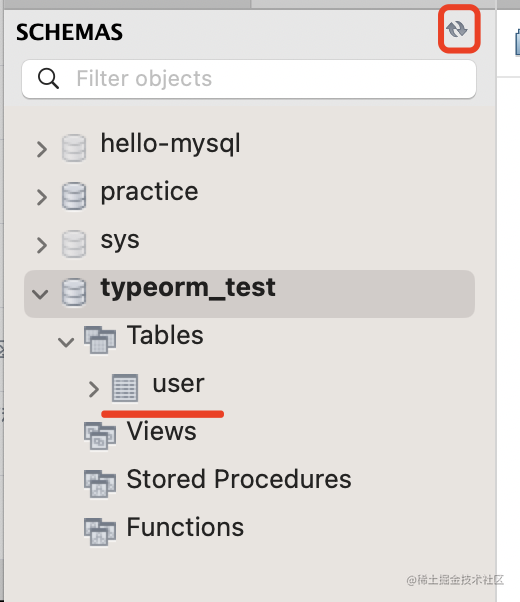This screenshot has width=520, height=602.
Task: Click the typeorm_test database icon
Action: (74, 292)
